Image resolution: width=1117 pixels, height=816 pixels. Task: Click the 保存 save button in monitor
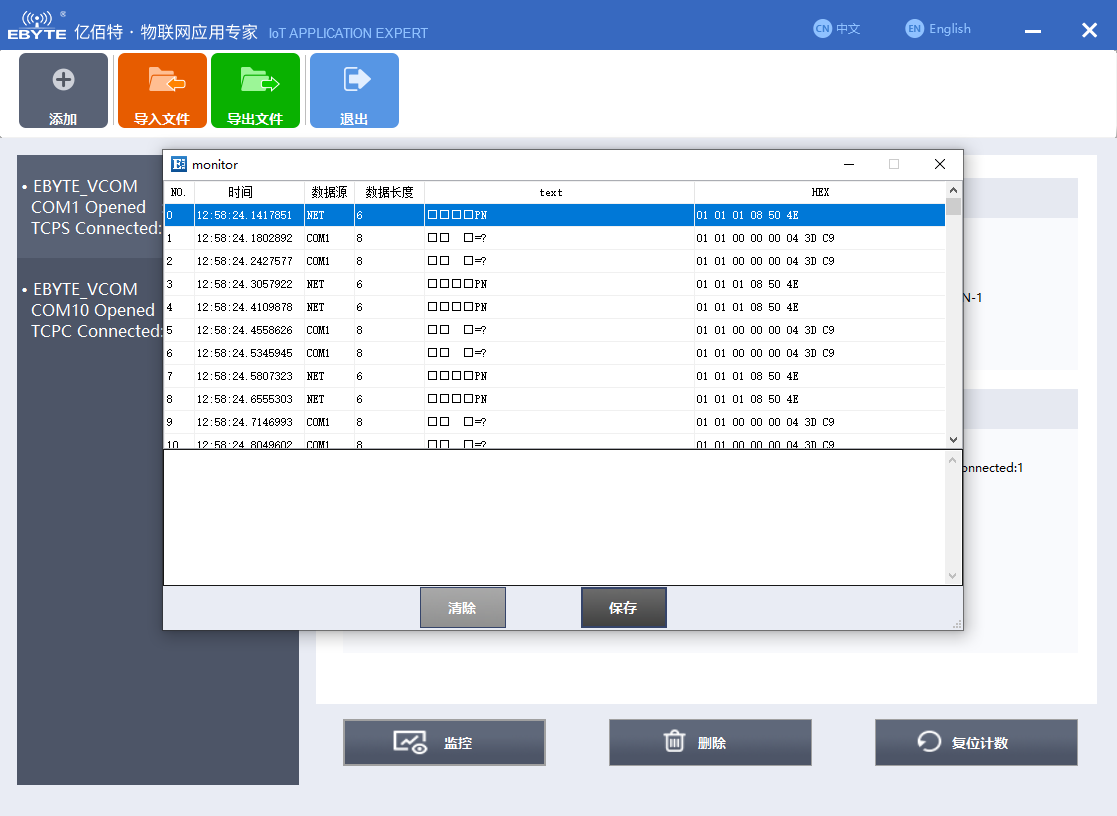623,607
